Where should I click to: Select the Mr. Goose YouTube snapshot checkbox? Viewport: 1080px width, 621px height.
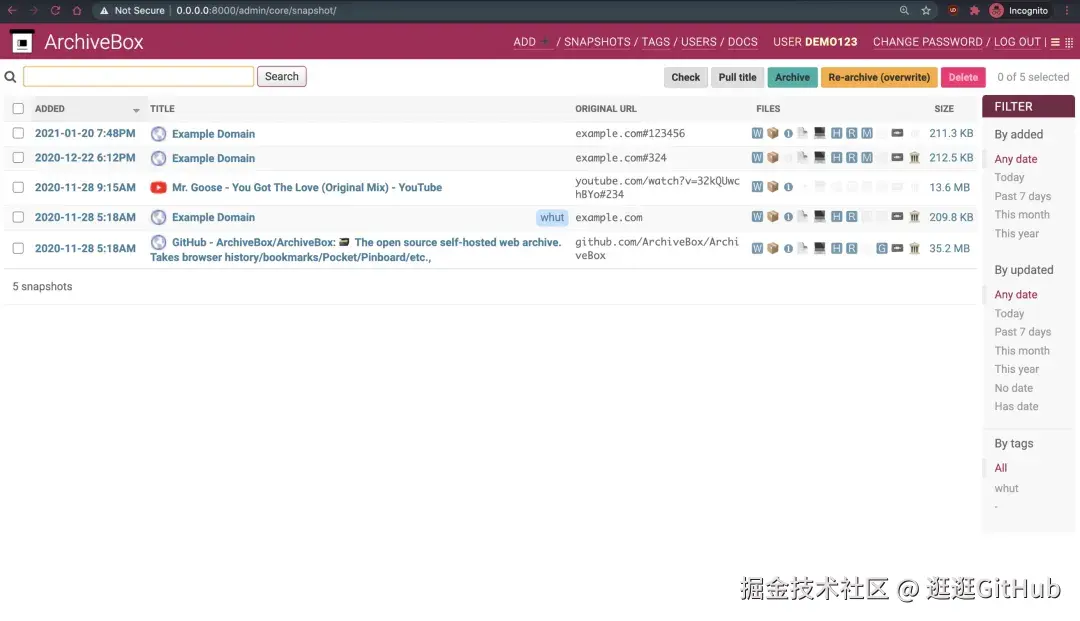(18, 187)
